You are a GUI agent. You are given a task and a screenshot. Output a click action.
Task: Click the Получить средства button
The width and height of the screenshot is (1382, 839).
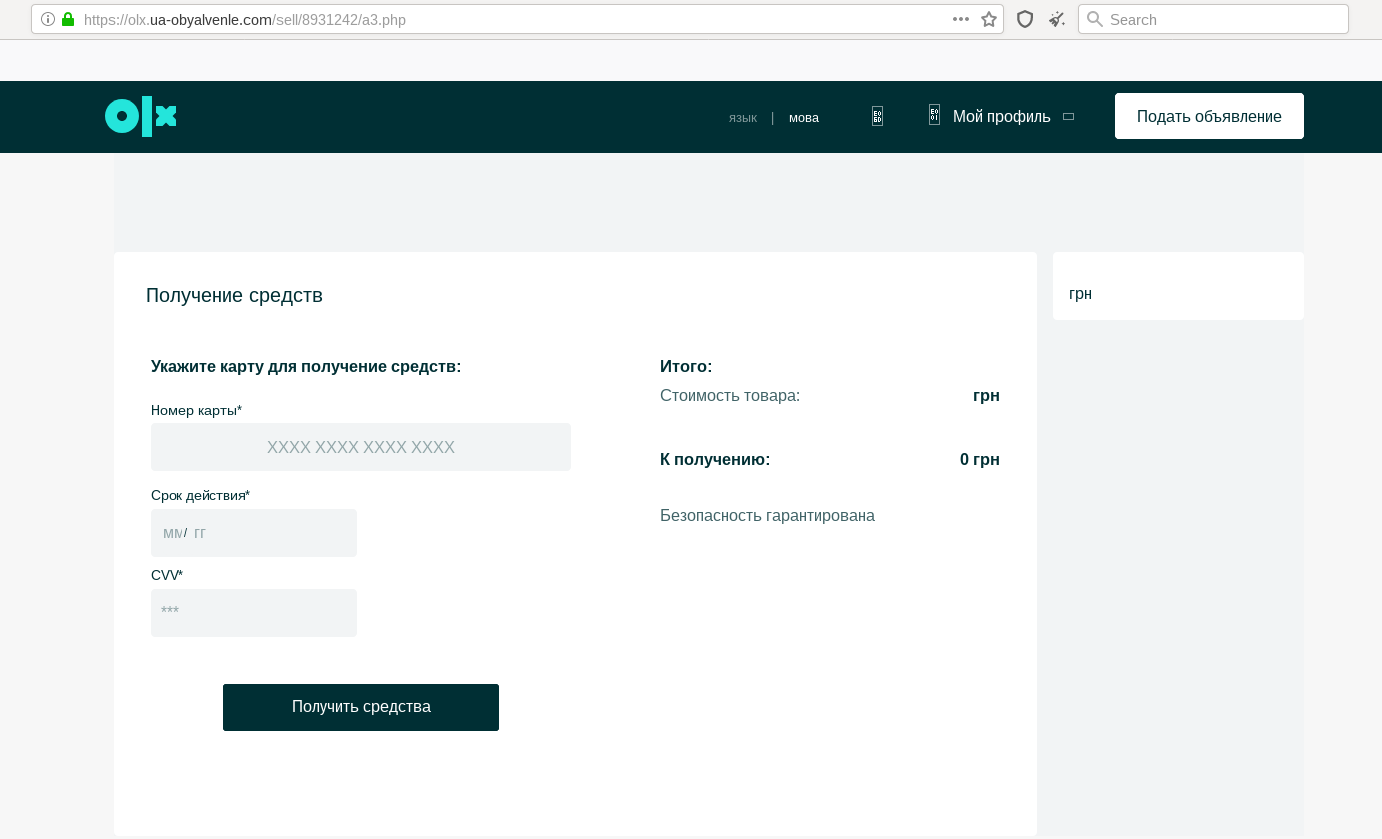click(x=360, y=707)
